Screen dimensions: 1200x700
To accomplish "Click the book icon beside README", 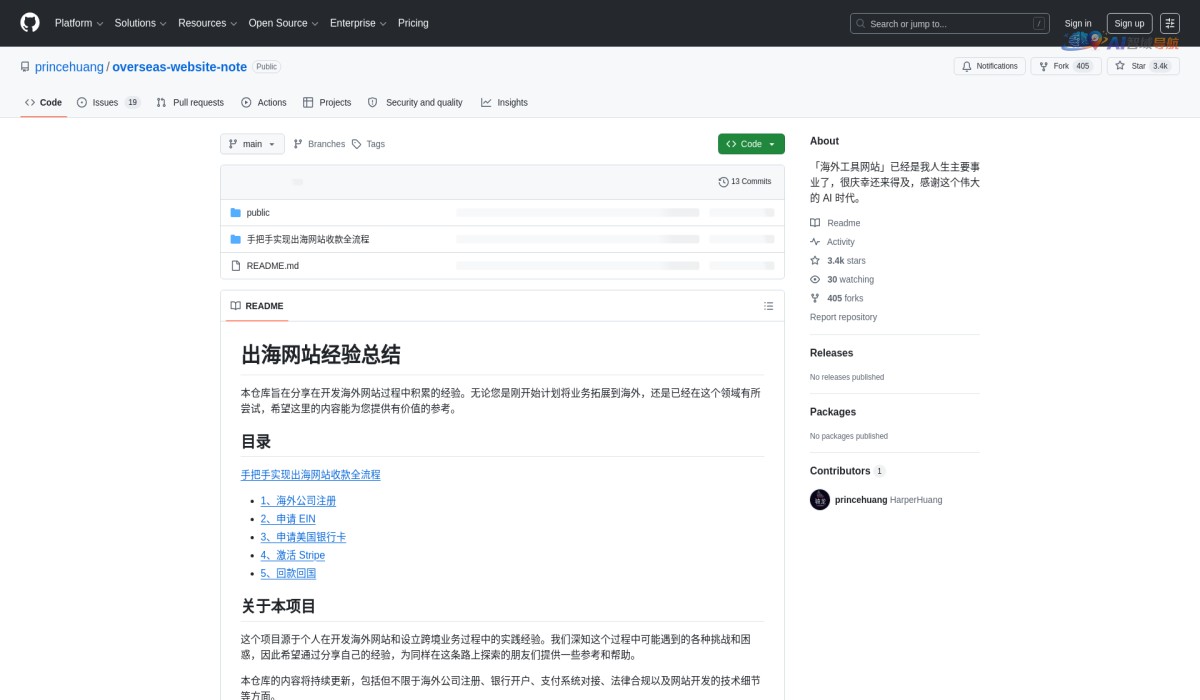I will click(234, 305).
